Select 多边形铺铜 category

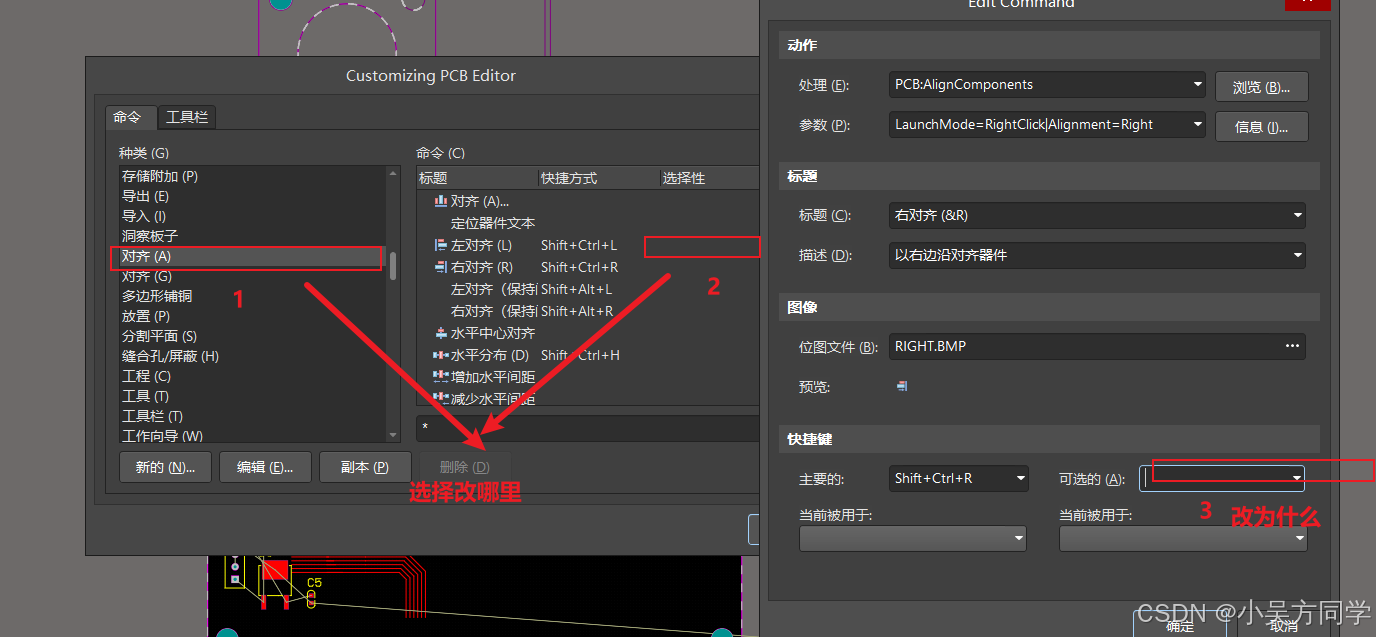coord(251,296)
